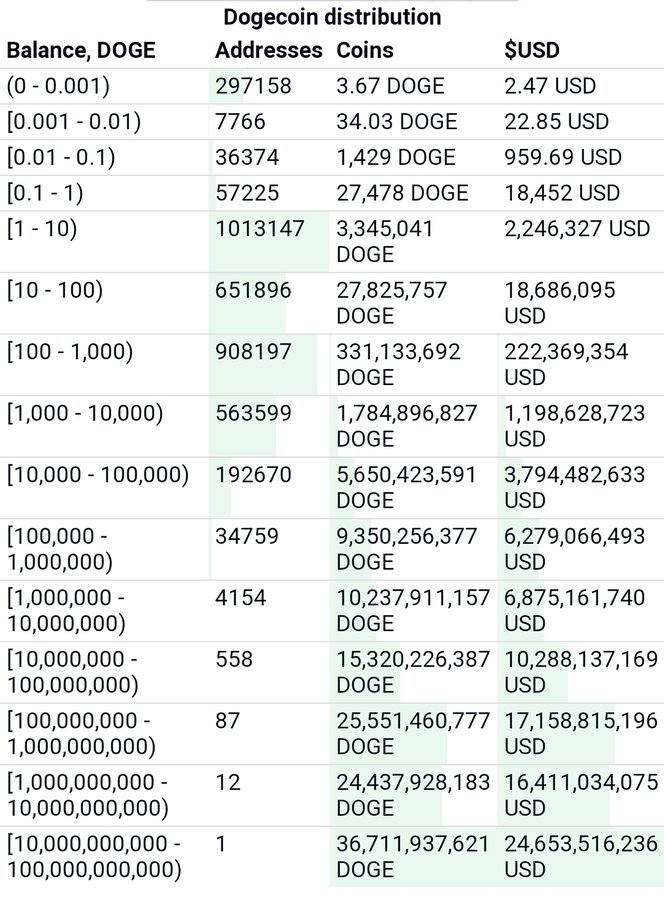The height and width of the screenshot is (900, 664).
Task: Select the row with 12 addresses
Action: click(x=332, y=795)
